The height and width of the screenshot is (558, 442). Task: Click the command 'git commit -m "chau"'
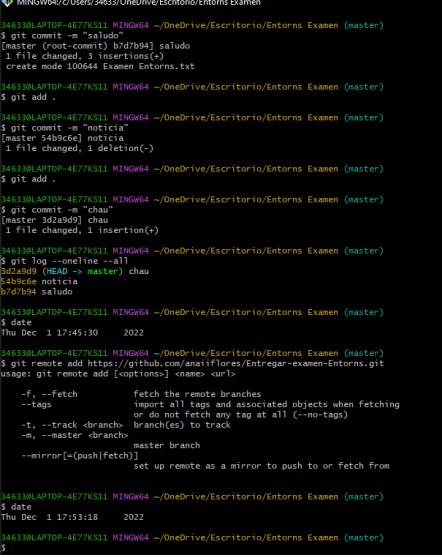pos(62,210)
